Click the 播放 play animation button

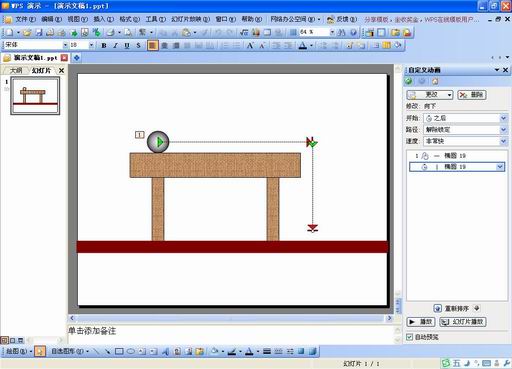coord(421,322)
